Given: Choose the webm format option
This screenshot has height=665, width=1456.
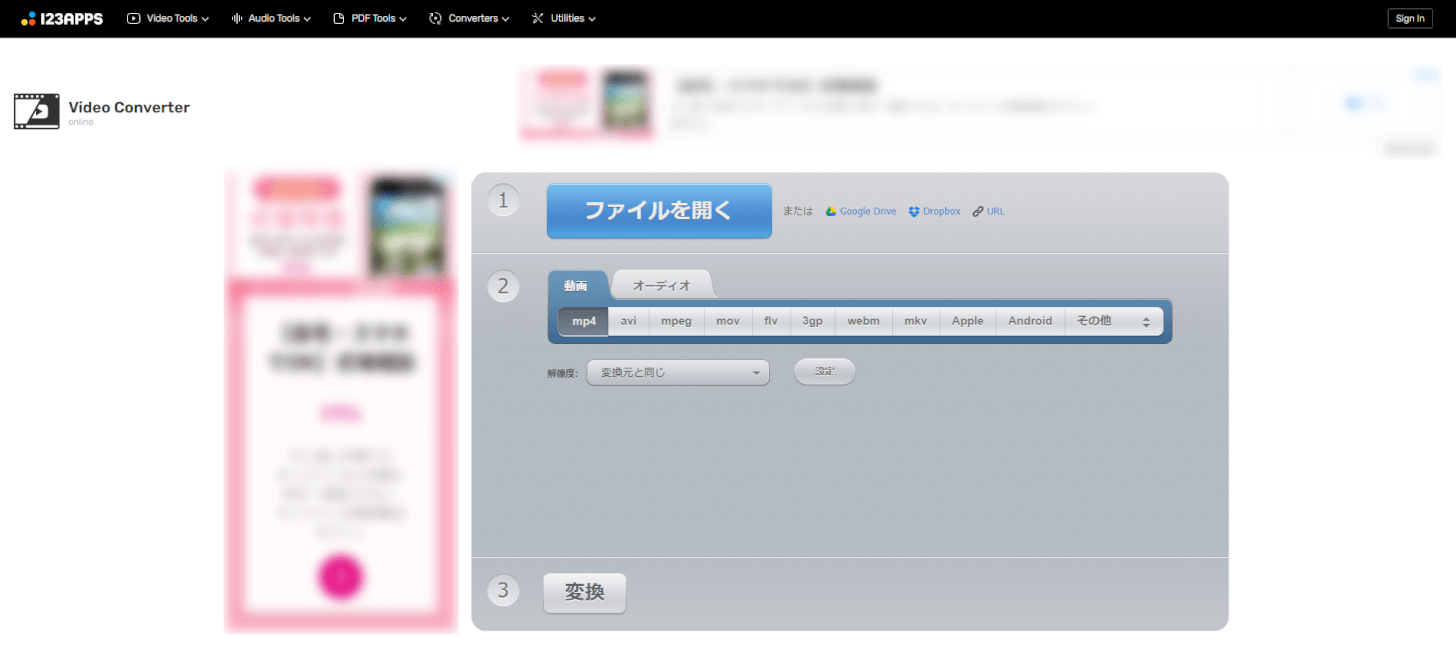Looking at the screenshot, I should tap(863, 321).
